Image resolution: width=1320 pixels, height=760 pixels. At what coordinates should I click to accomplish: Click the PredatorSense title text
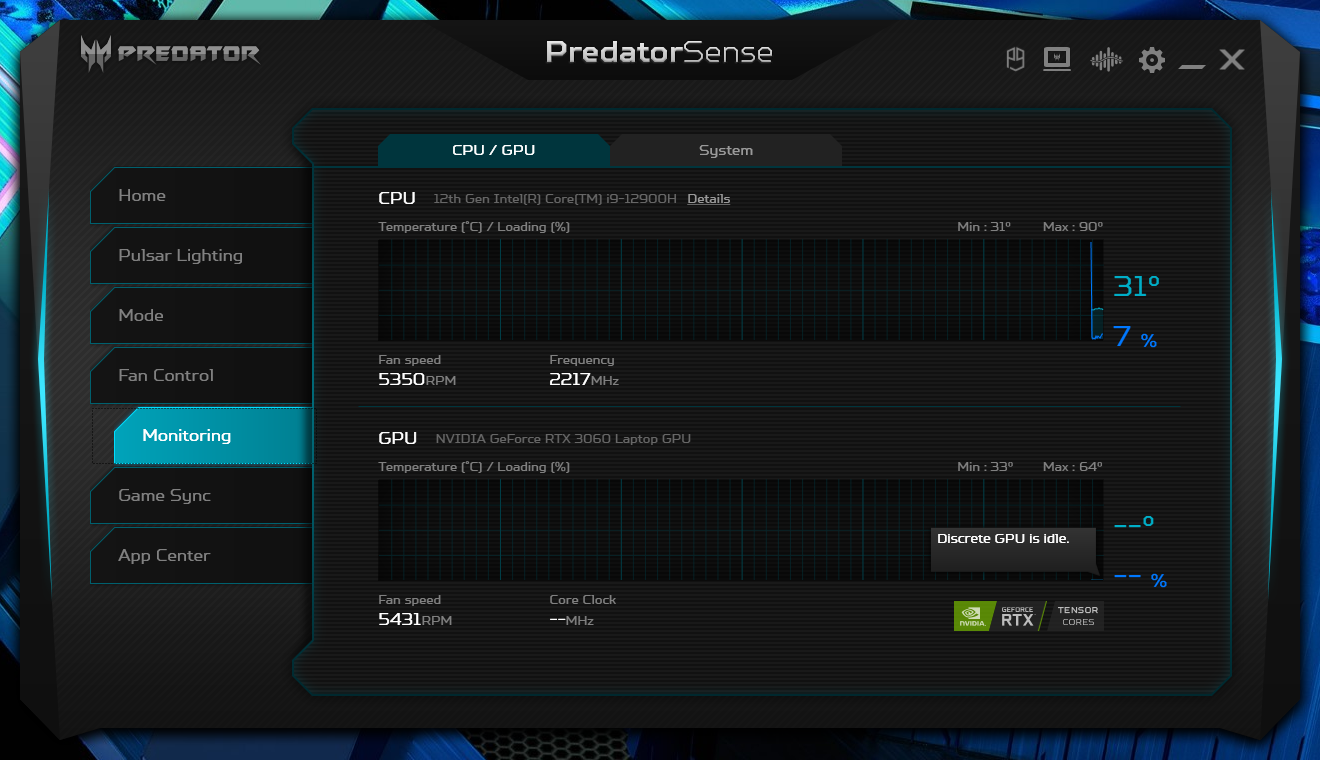tap(659, 52)
